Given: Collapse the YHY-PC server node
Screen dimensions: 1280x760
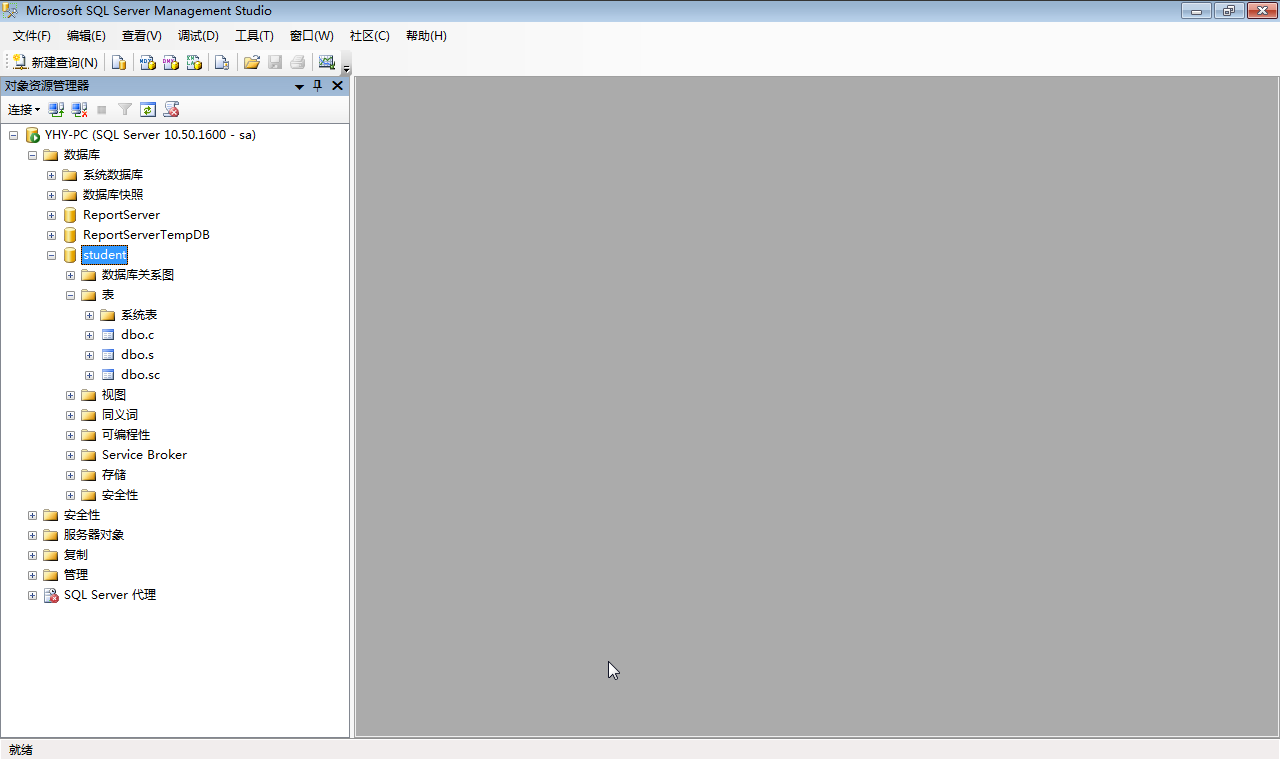Looking at the screenshot, I should point(13,135).
